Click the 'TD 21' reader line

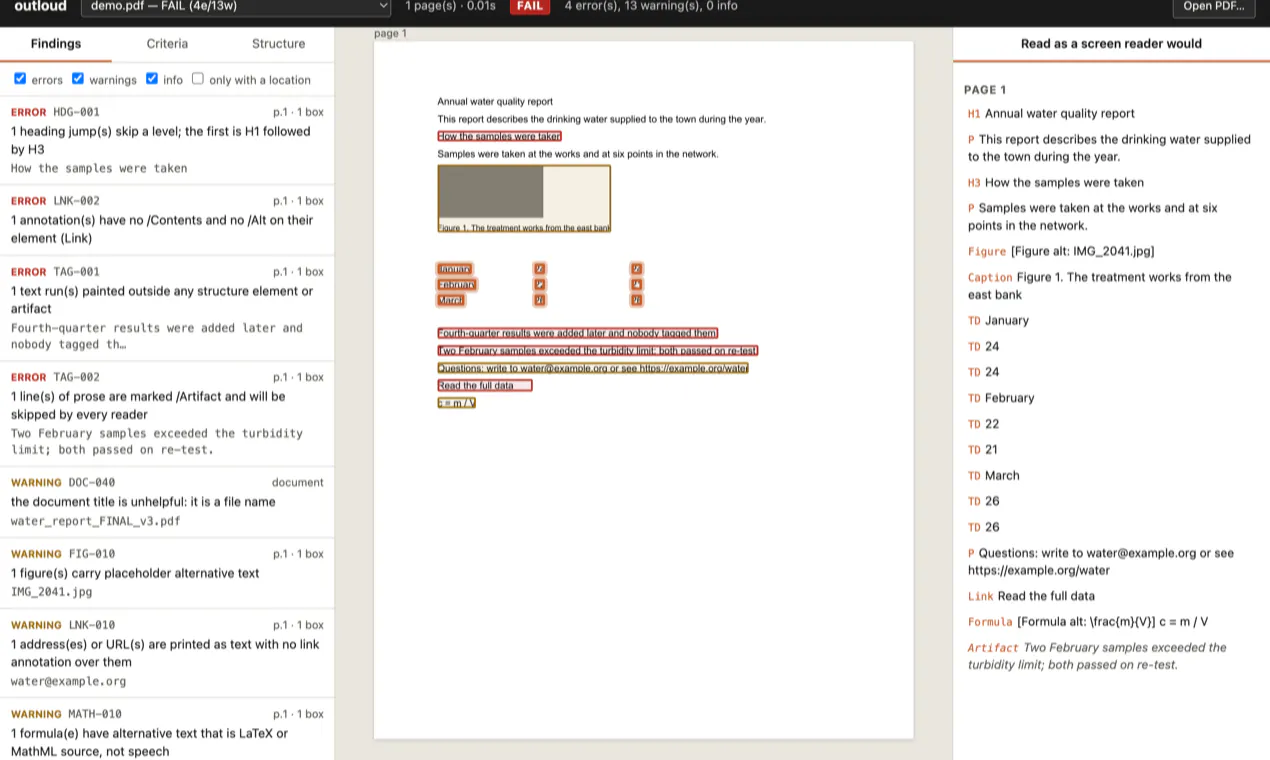click(x=983, y=449)
